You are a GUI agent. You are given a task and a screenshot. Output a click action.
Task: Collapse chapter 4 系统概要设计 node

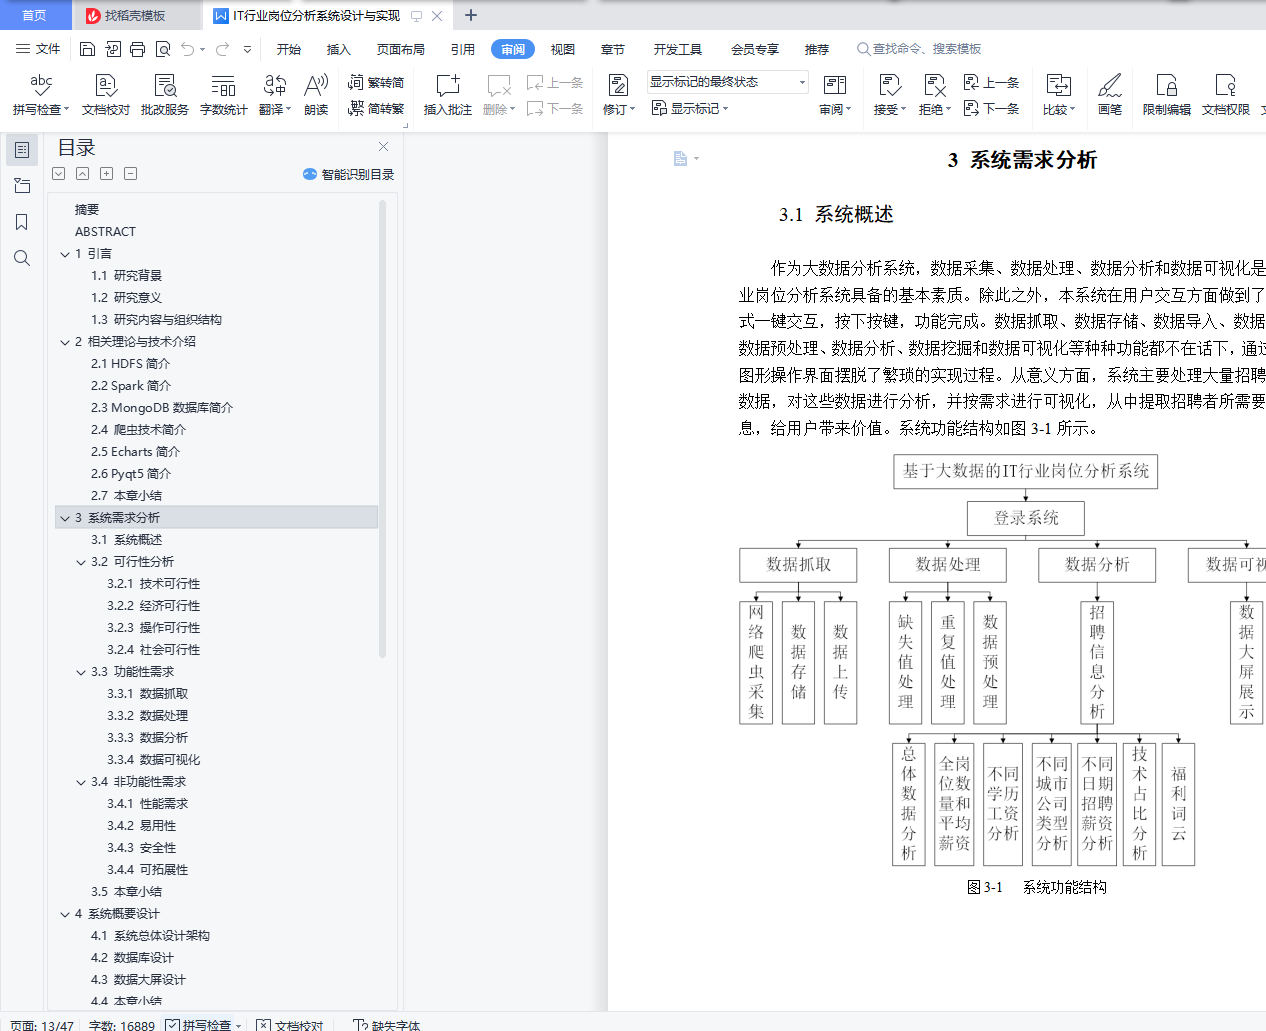click(x=65, y=914)
